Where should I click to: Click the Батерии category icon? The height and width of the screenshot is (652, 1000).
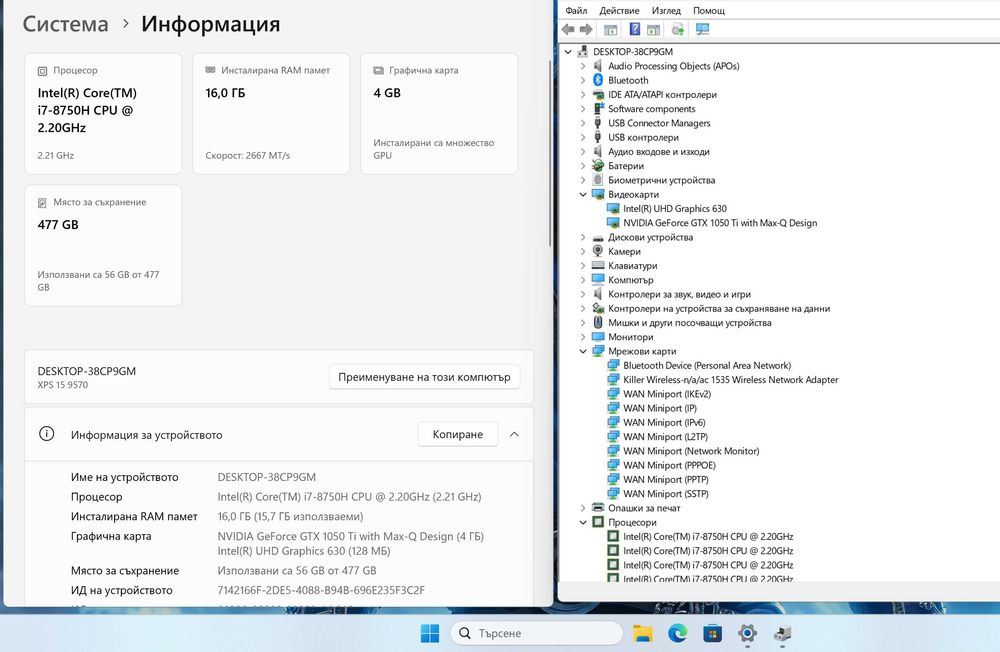[598, 165]
